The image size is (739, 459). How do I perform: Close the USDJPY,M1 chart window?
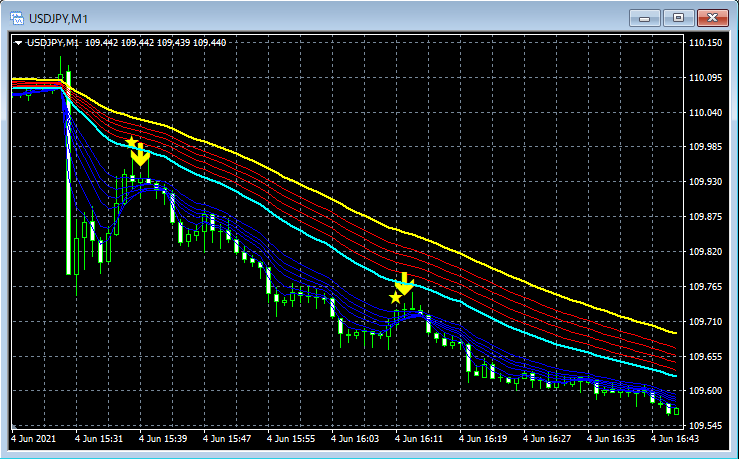713,18
